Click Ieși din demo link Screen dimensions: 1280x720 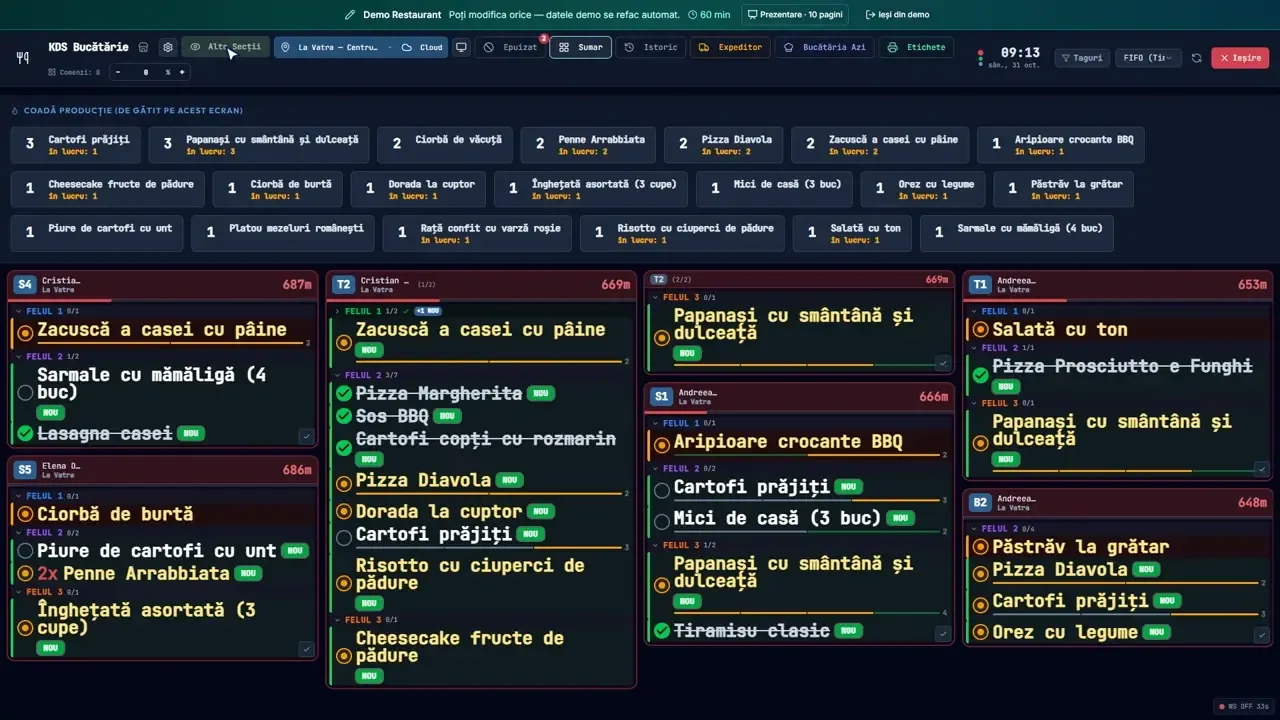pyautogui.click(x=897, y=15)
